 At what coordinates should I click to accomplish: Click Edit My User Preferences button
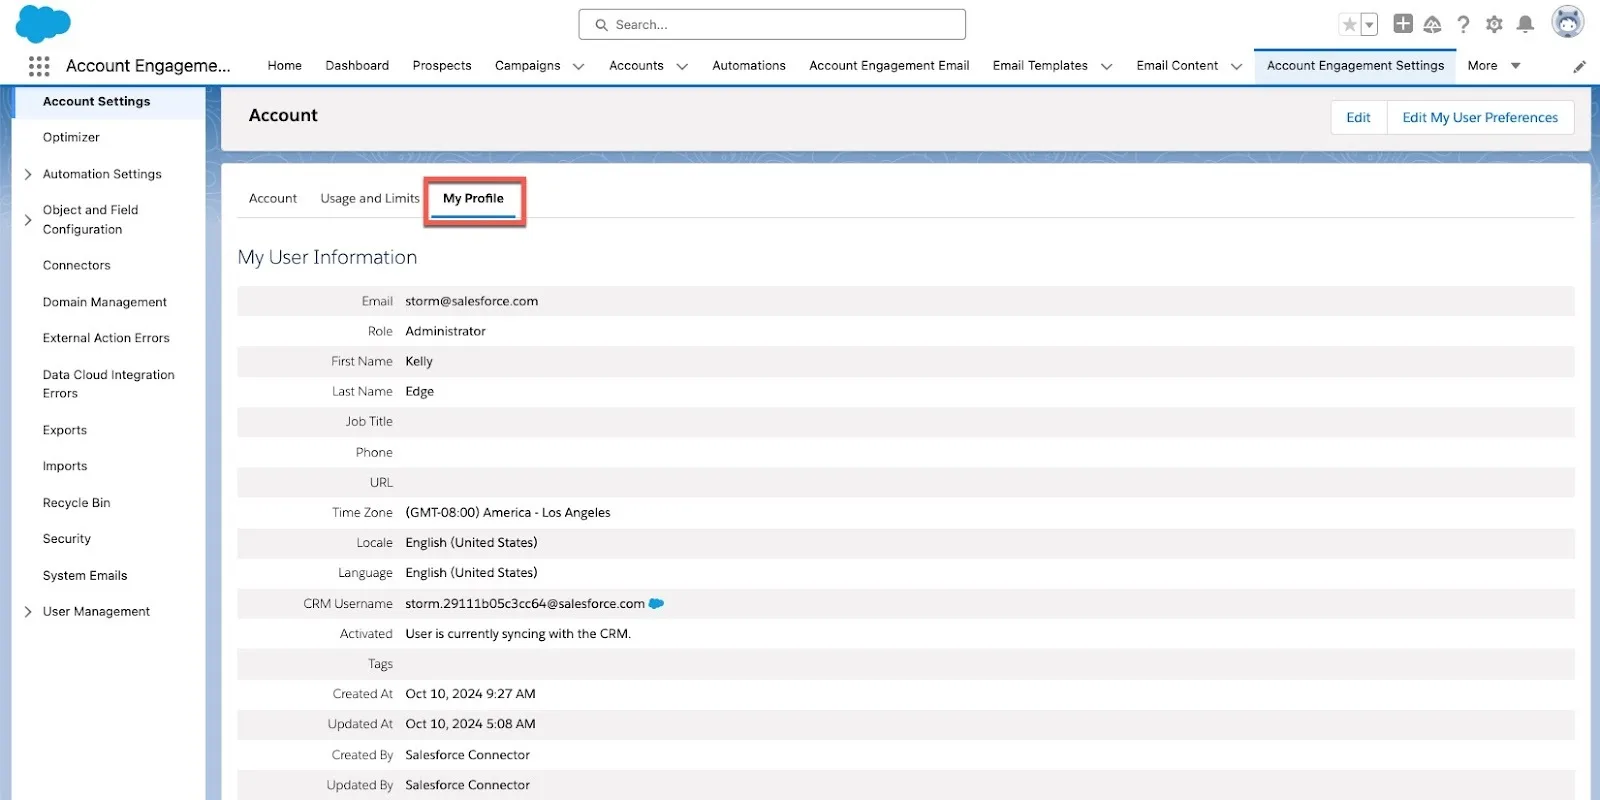pyautogui.click(x=1480, y=117)
